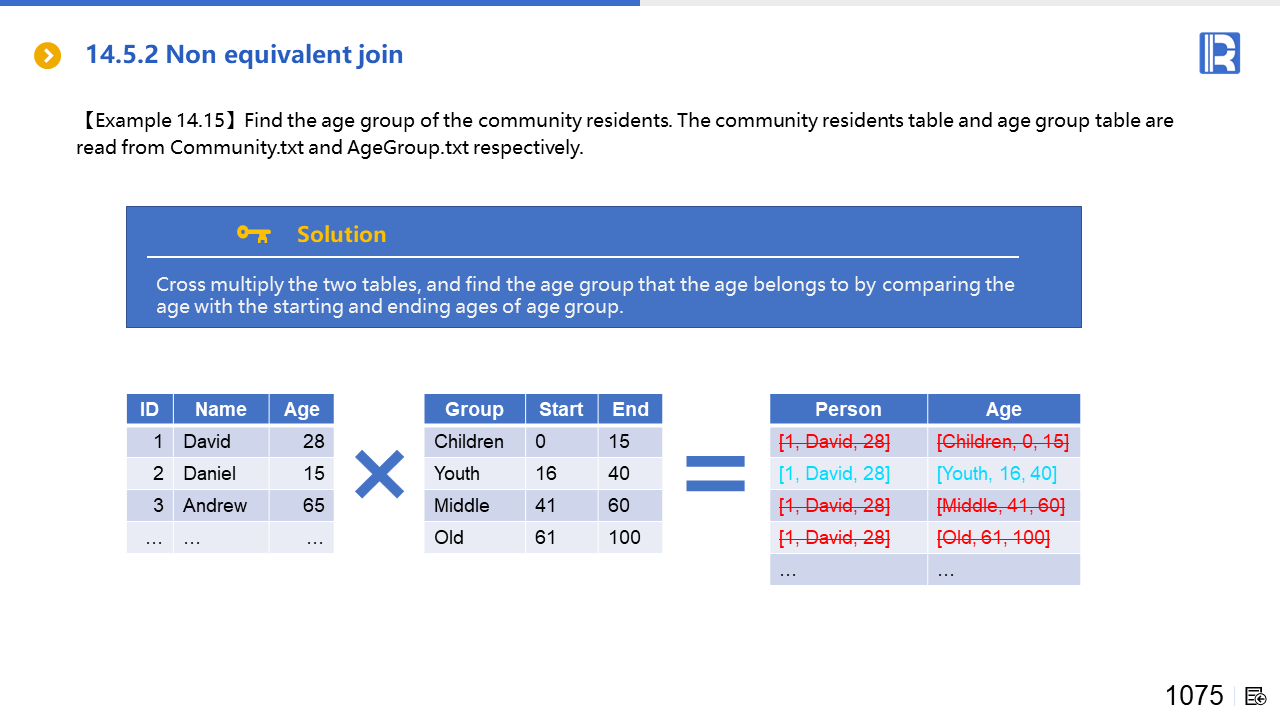Click the Group column header
Viewport: 1280px width, 720px height.
474,409
